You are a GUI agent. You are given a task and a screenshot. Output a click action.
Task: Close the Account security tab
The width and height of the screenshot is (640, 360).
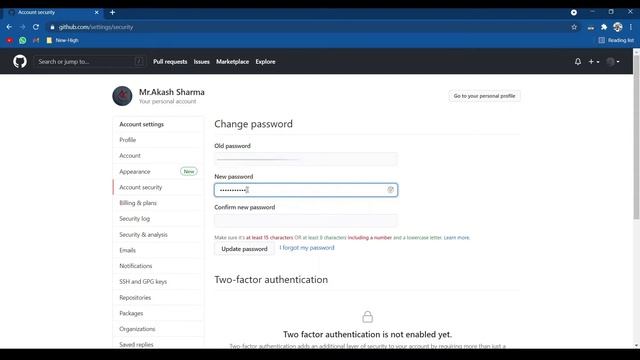pos(97,12)
